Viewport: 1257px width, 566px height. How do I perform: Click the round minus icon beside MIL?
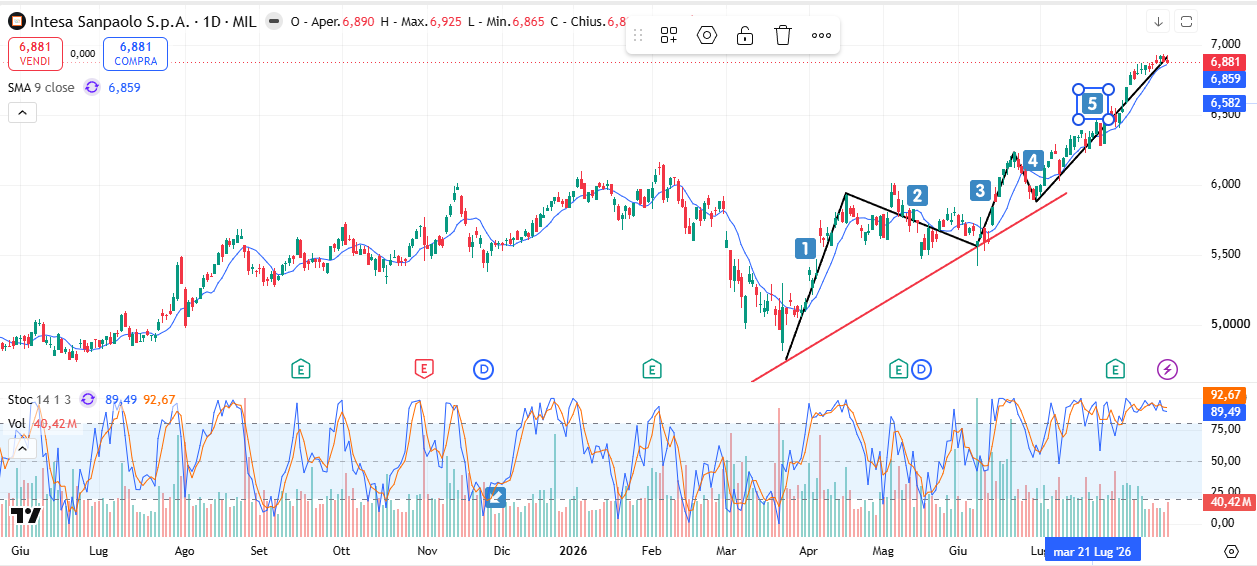click(273, 20)
